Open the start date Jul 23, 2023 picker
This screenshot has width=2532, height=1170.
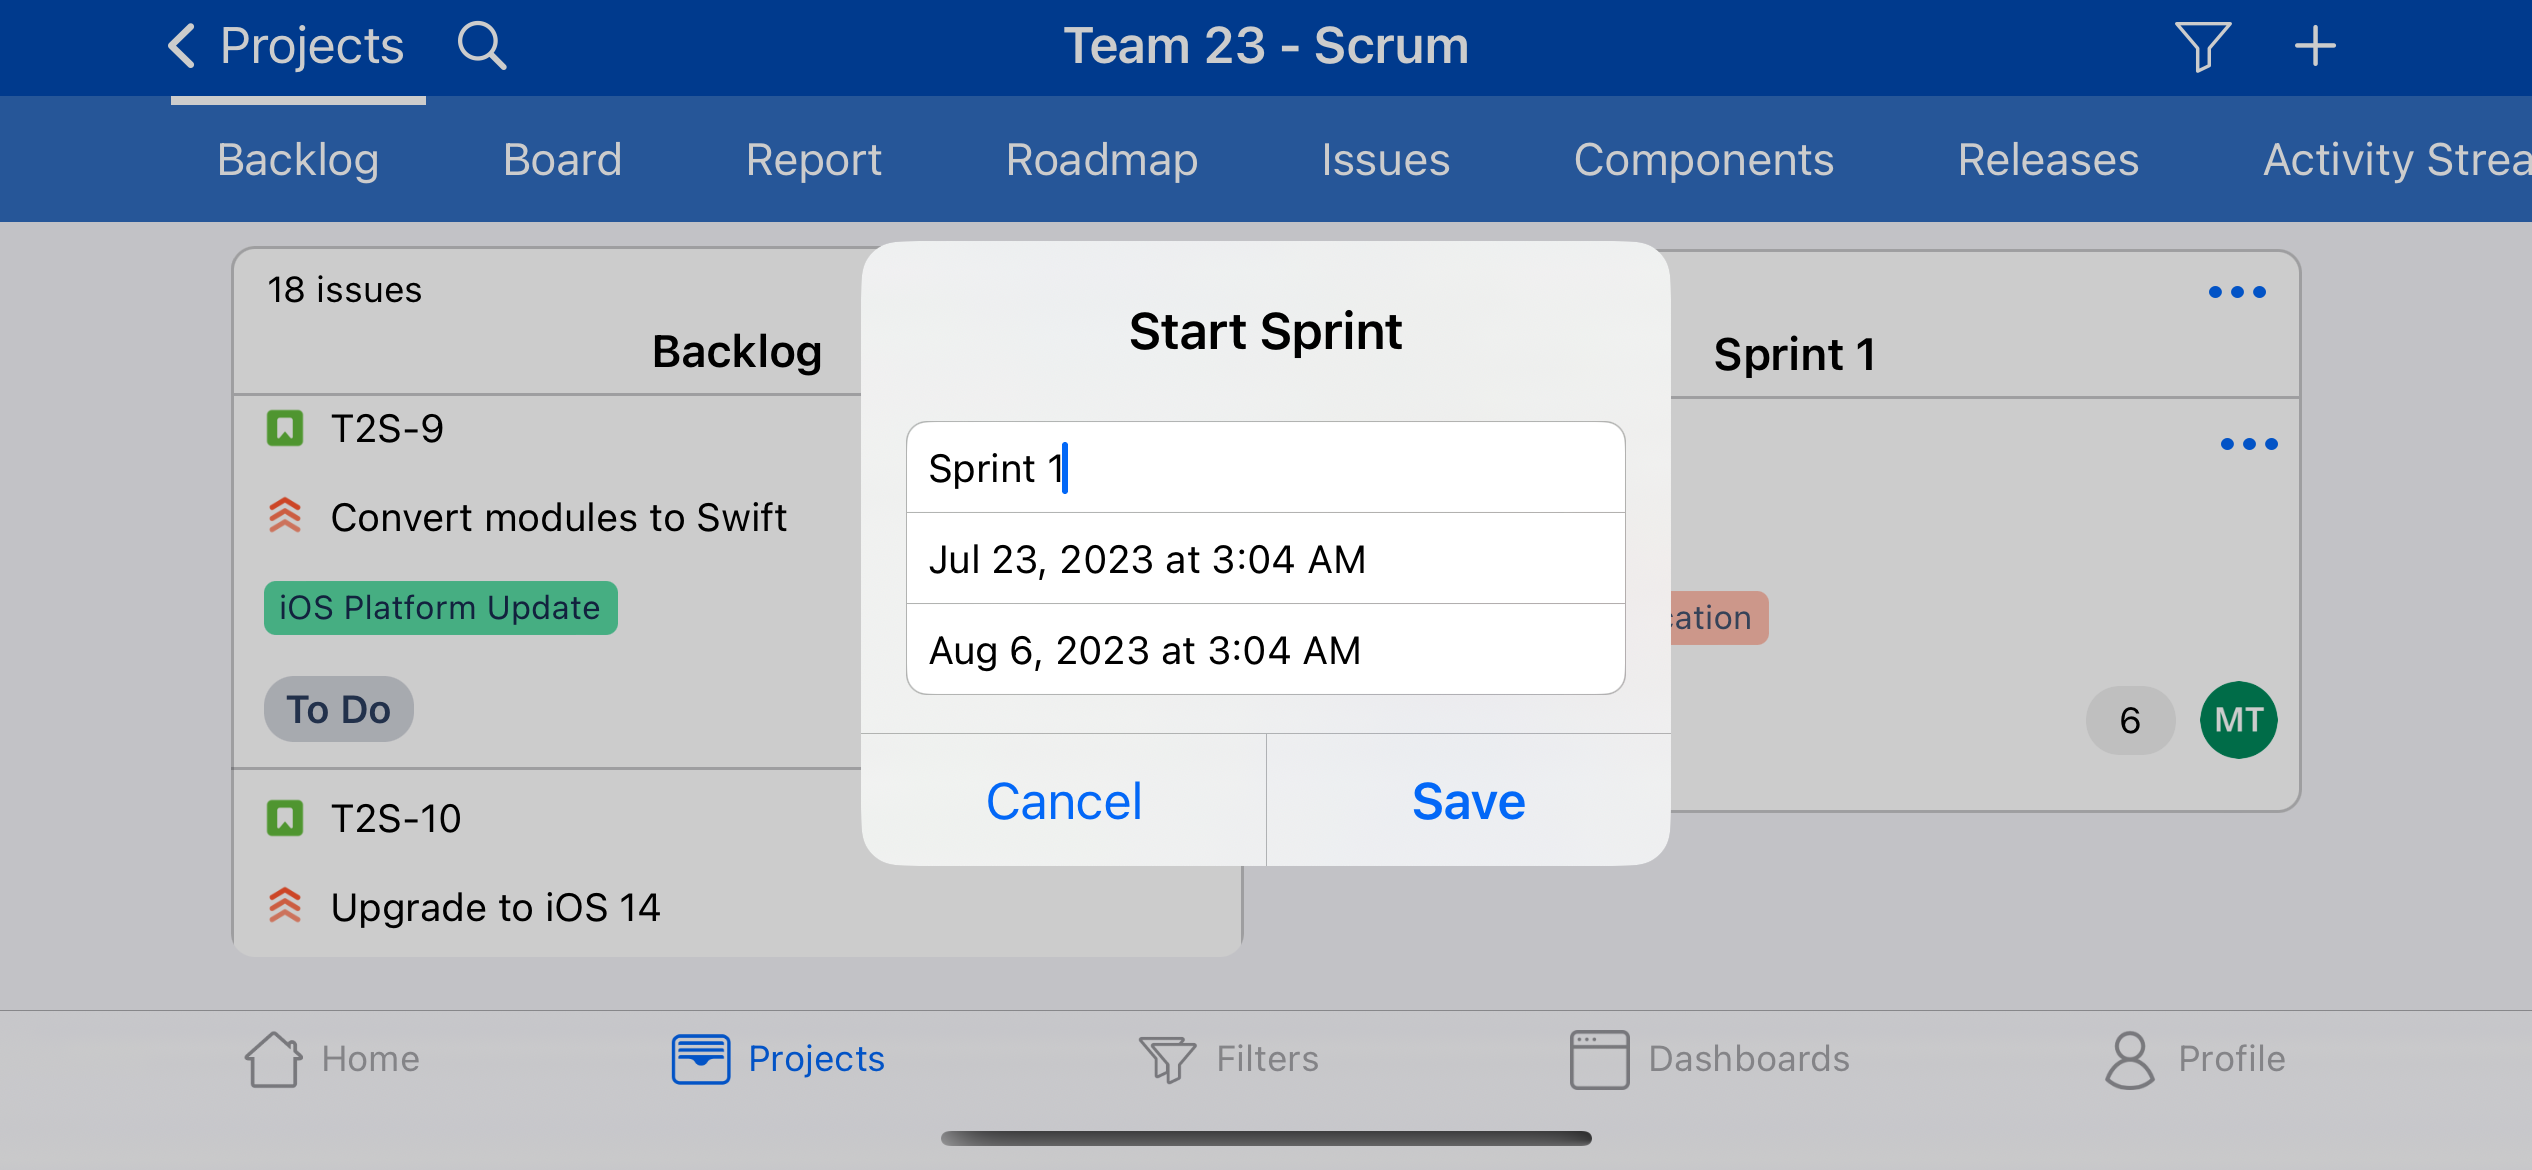coord(1265,559)
